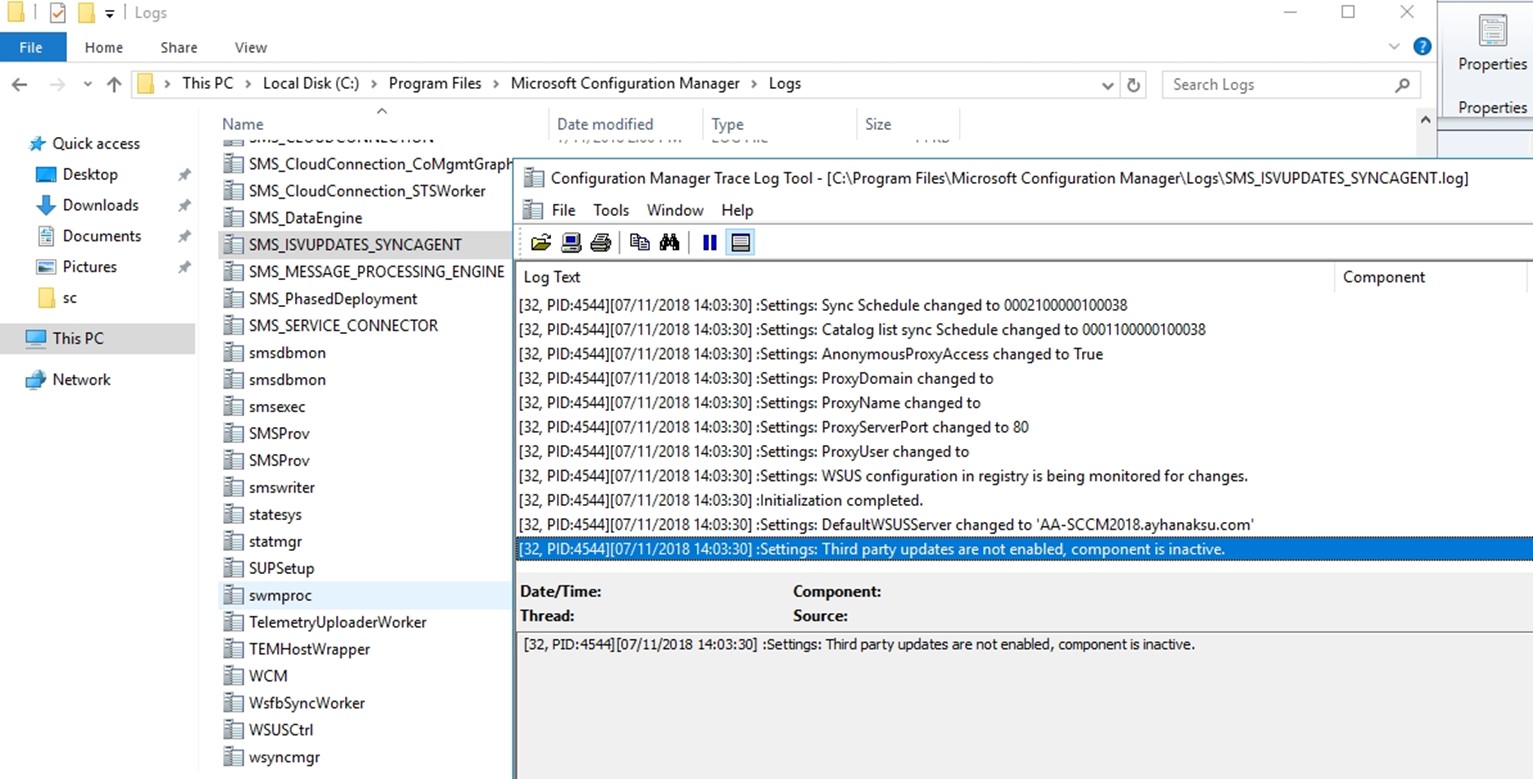The height and width of the screenshot is (779, 1533).
Task: Switch to the View ribbon tab
Action: [x=251, y=47]
